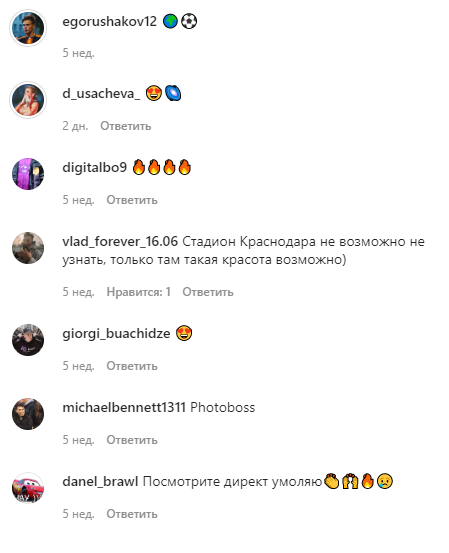The image size is (449, 553).
Task: Click digitalbo9 avatar image
Action: [28, 174]
